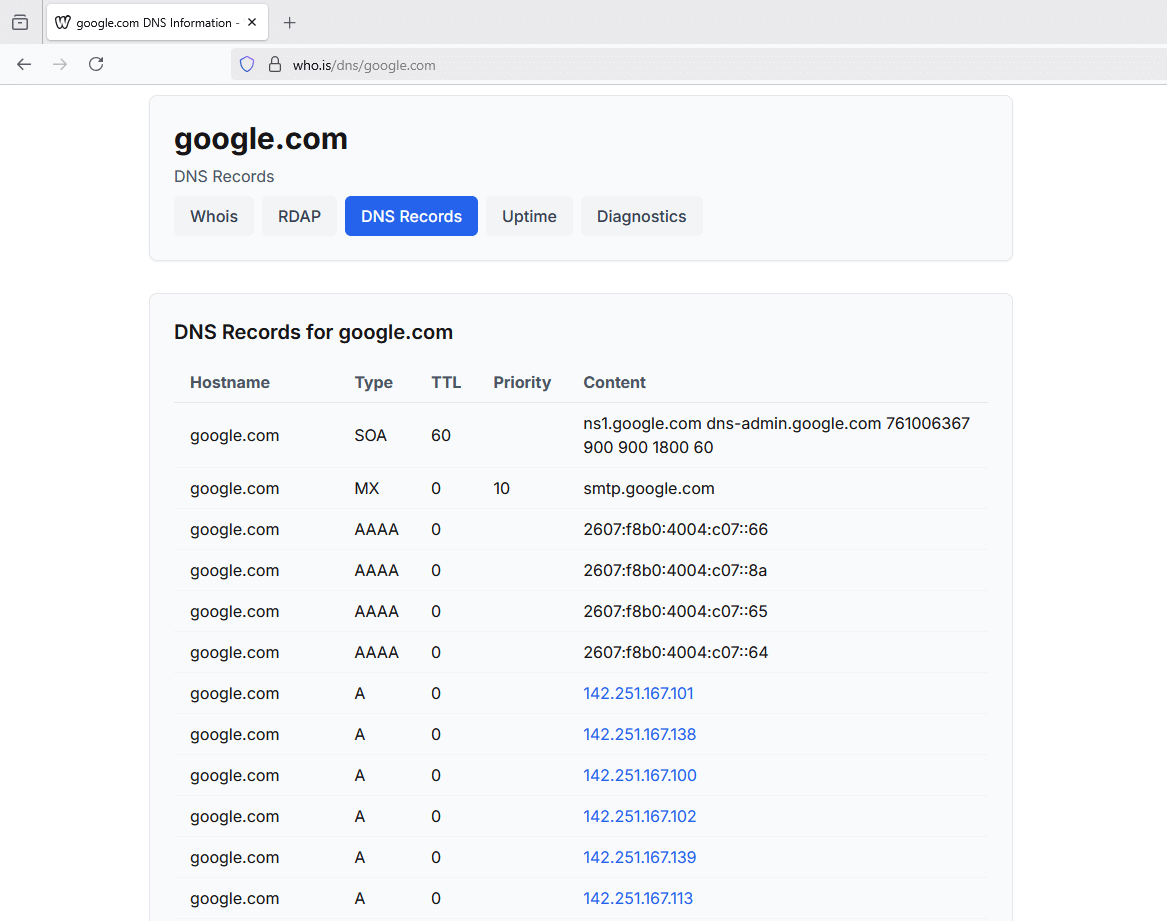The height and width of the screenshot is (921, 1167).
Task: Click the Content column header
Action: [x=614, y=382]
